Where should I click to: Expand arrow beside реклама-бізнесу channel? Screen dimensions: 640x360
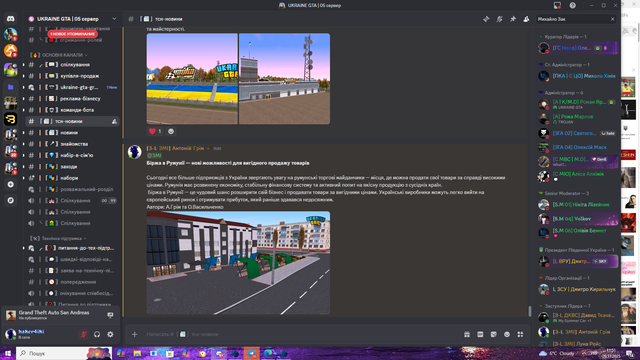[24, 99]
